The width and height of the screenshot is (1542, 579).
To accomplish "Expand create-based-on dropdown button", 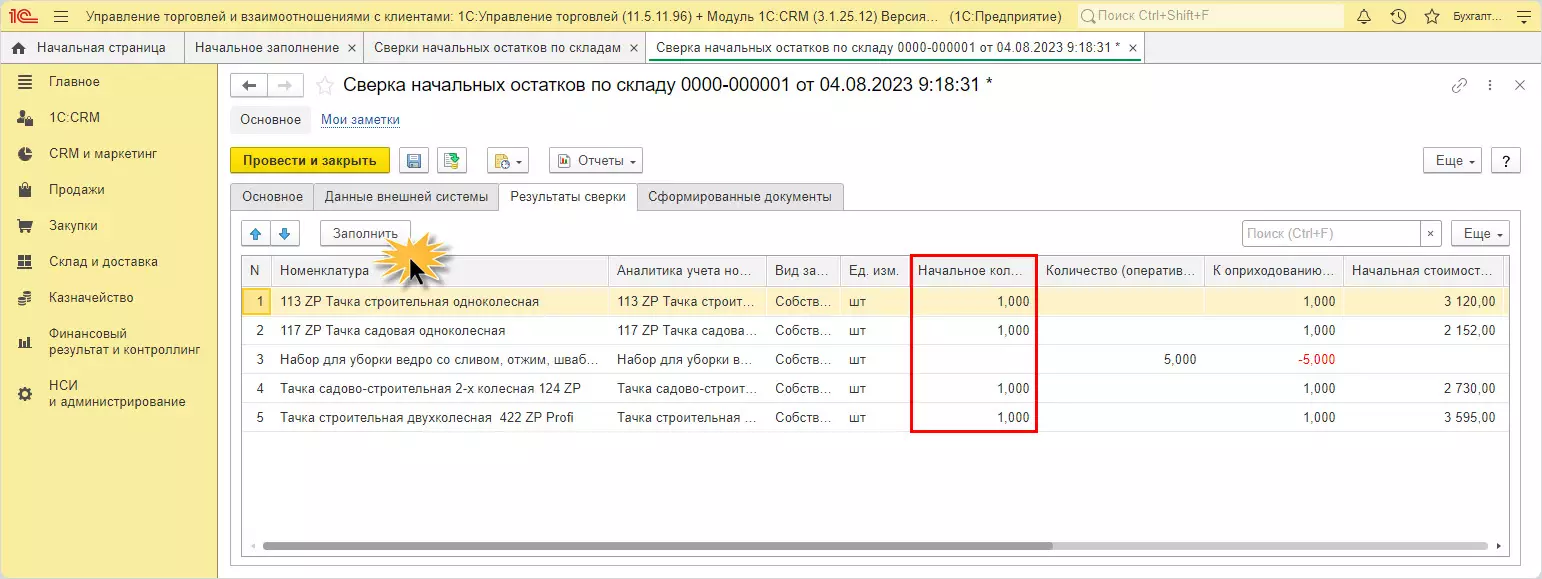I will pyautogui.click(x=506, y=160).
